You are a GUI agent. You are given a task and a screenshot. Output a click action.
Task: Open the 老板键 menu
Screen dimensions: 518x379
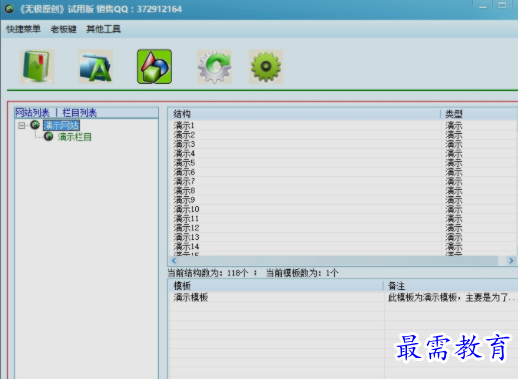click(63, 29)
